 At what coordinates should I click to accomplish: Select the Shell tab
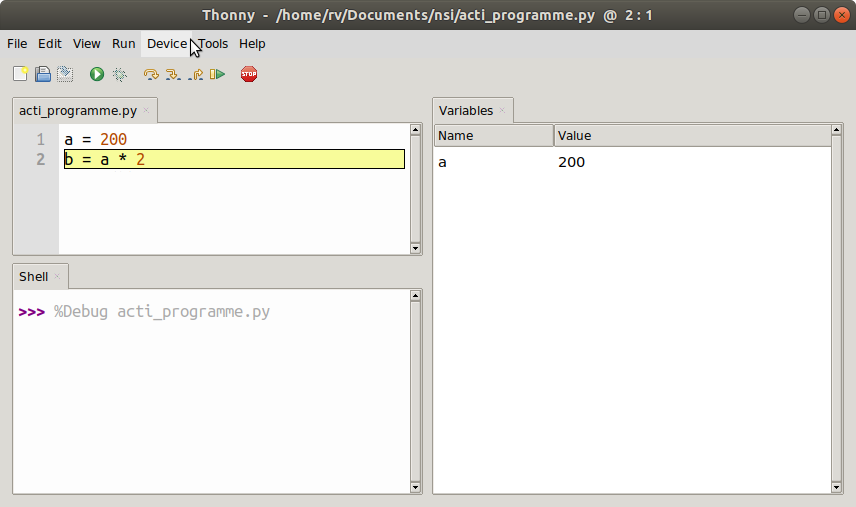(x=33, y=277)
